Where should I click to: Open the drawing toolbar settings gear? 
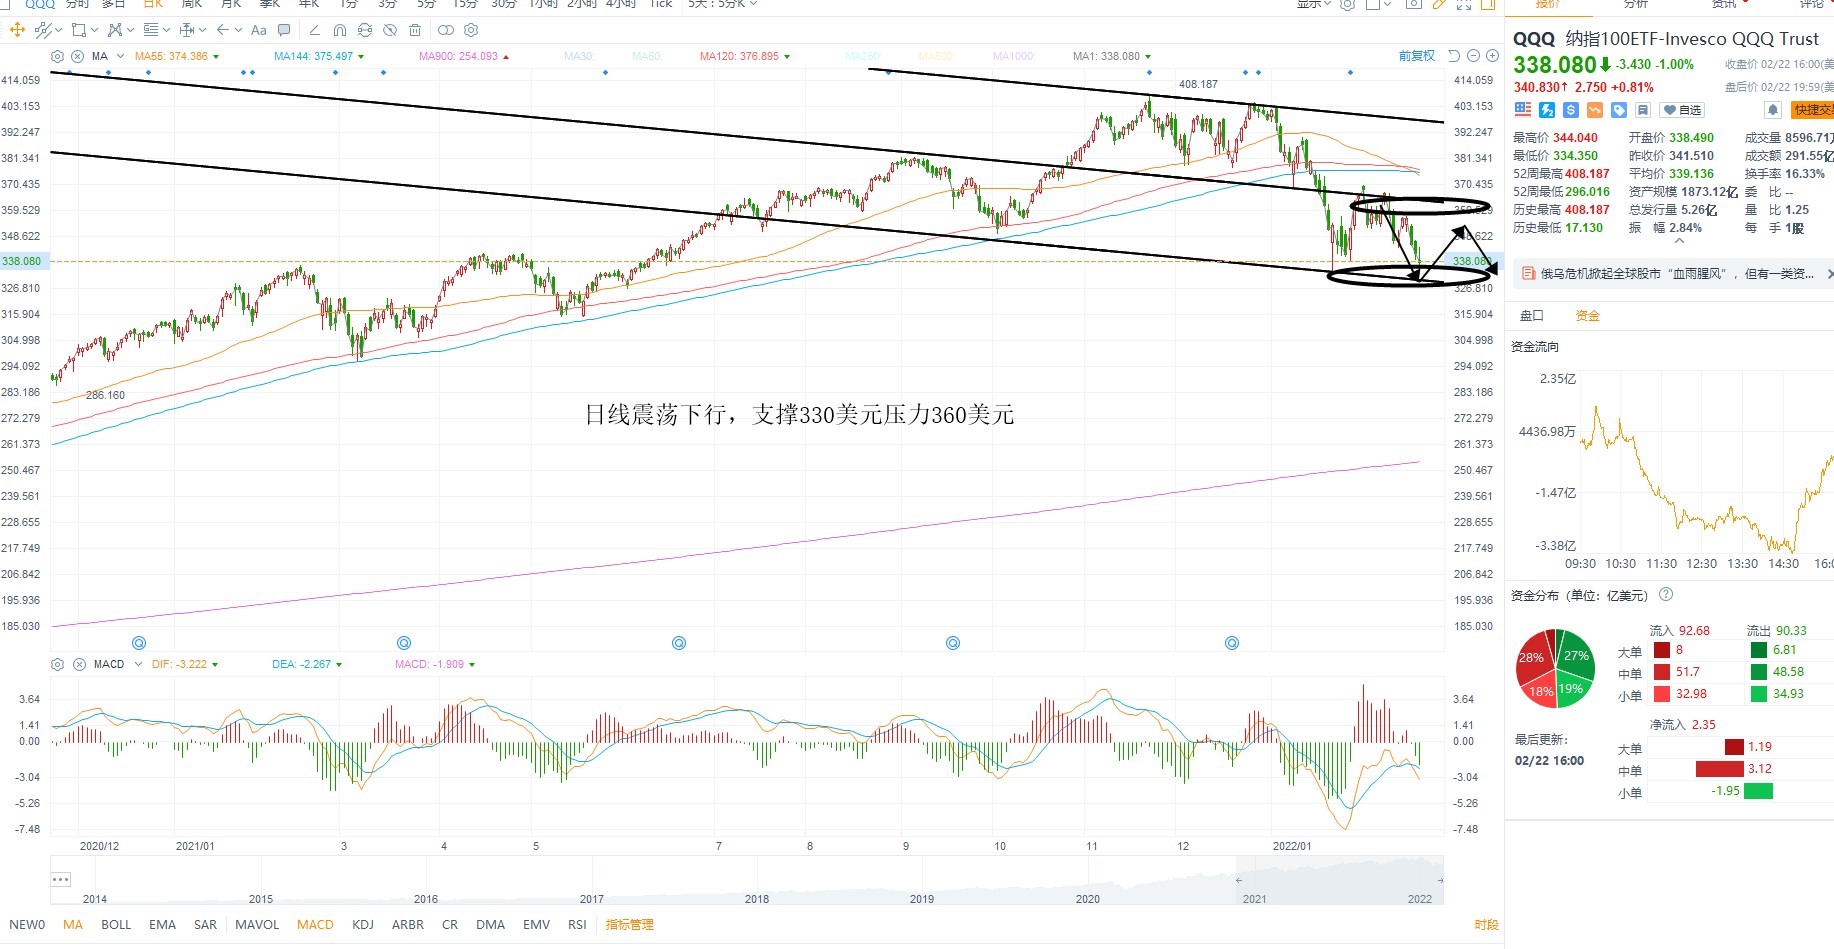(x=471, y=30)
